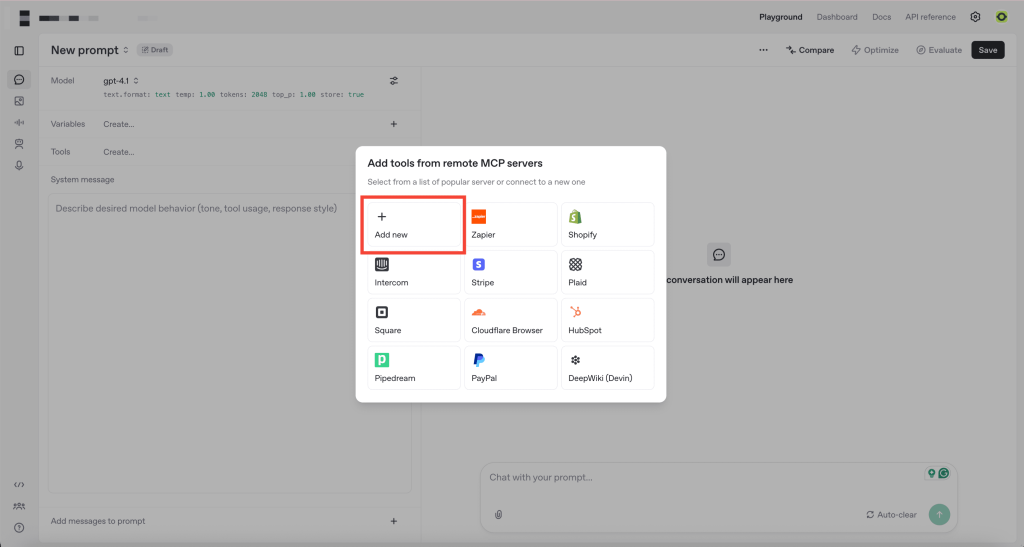Open the three-dots more options menu
This screenshot has width=1024, height=547.
pos(763,50)
